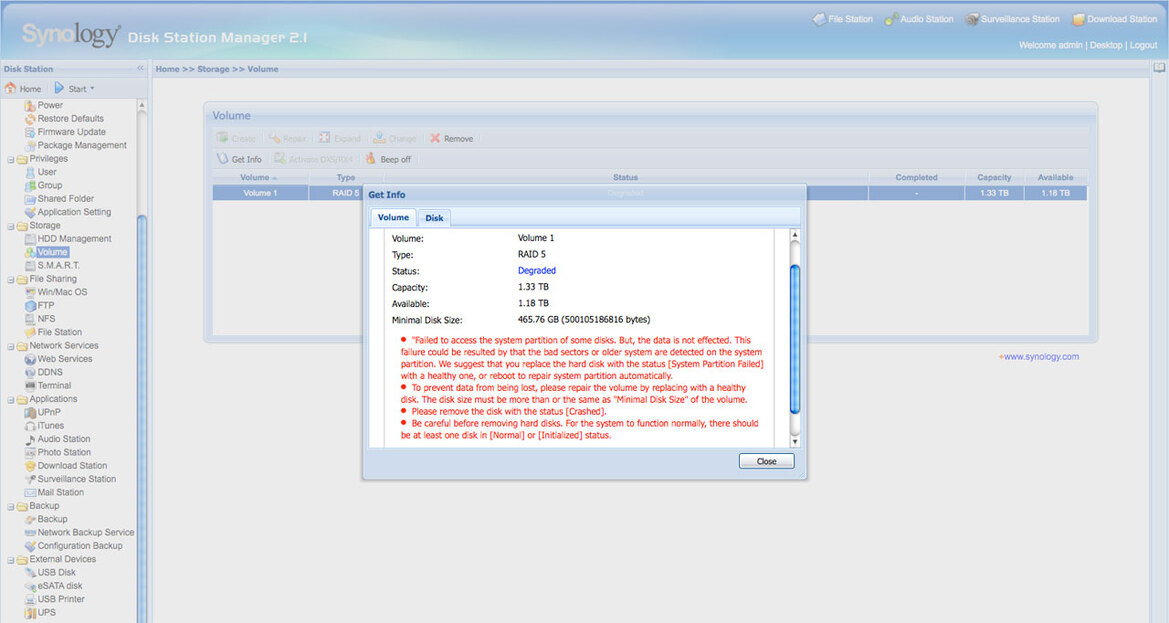Viewport: 1169px width, 623px height.
Task: Switch to the Disk tab in Get Info
Action: (434, 218)
